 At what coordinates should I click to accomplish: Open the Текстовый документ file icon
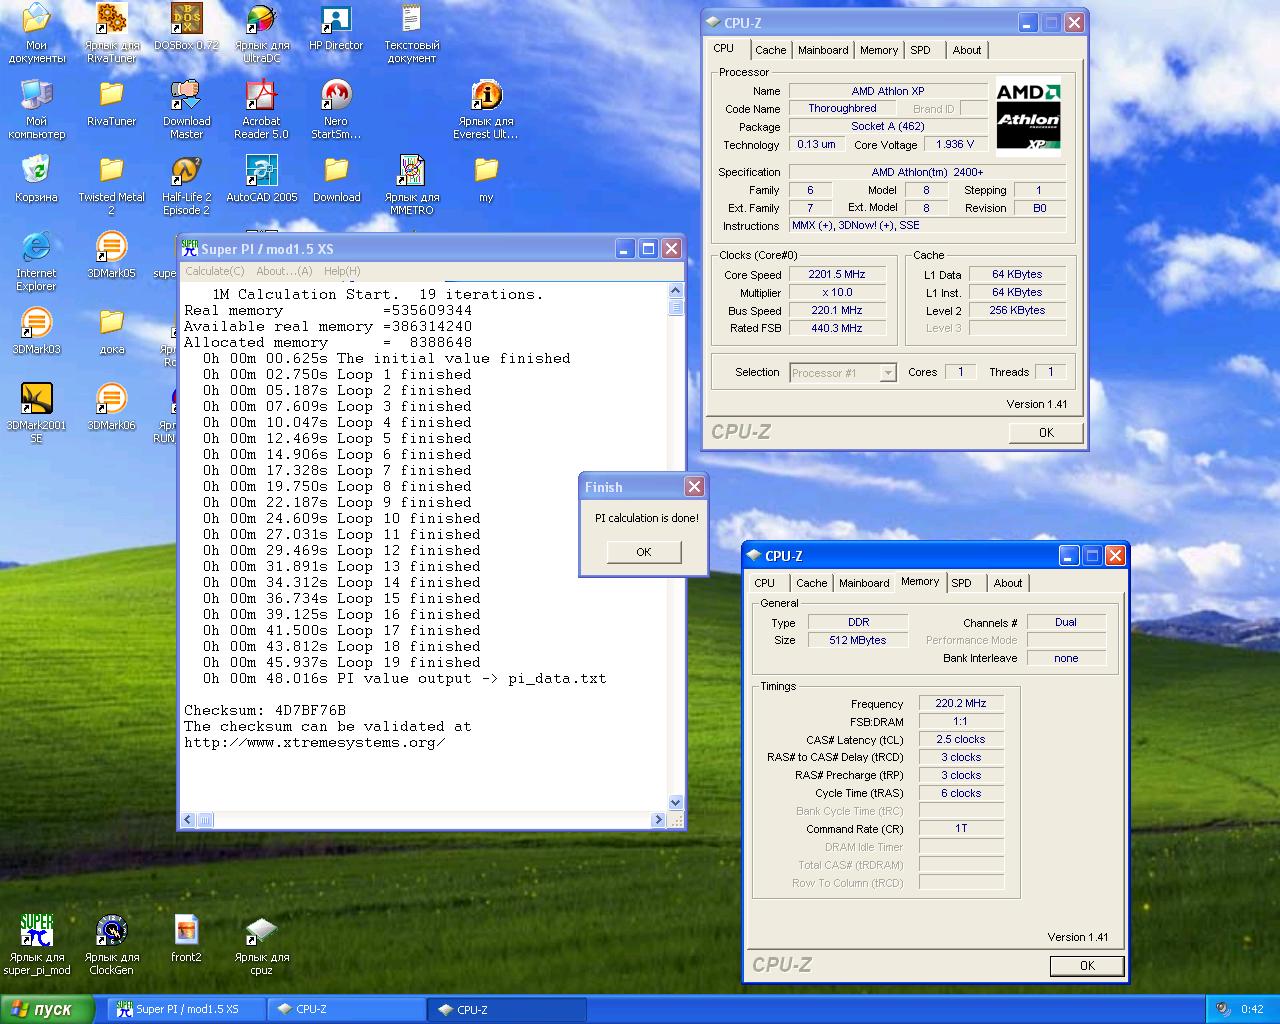point(411,19)
